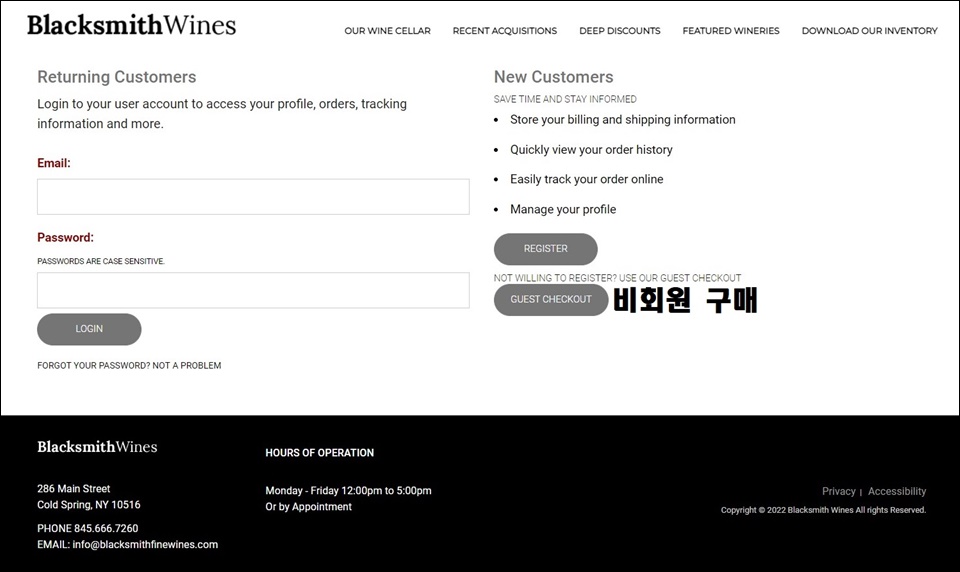960x572 pixels.
Task: Click the Register button
Action: pos(546,249)
